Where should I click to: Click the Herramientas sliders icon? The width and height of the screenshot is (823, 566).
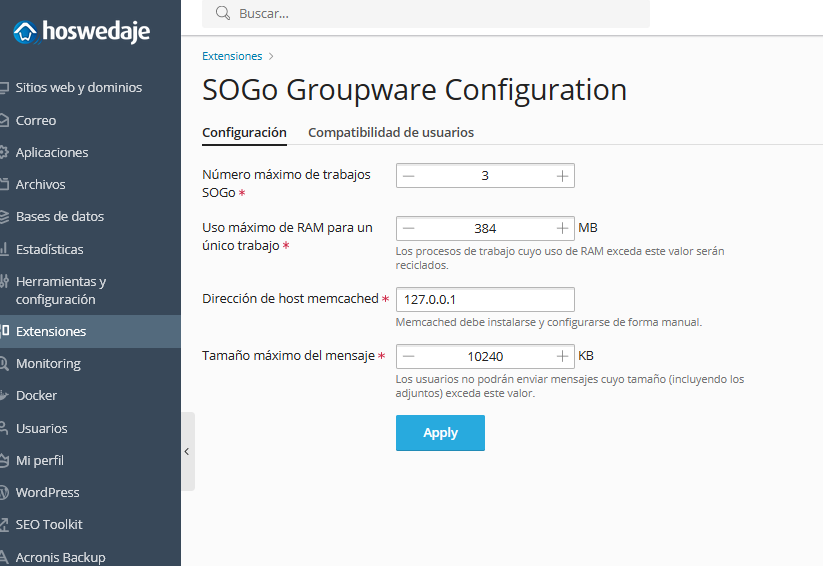pos(4,281)
